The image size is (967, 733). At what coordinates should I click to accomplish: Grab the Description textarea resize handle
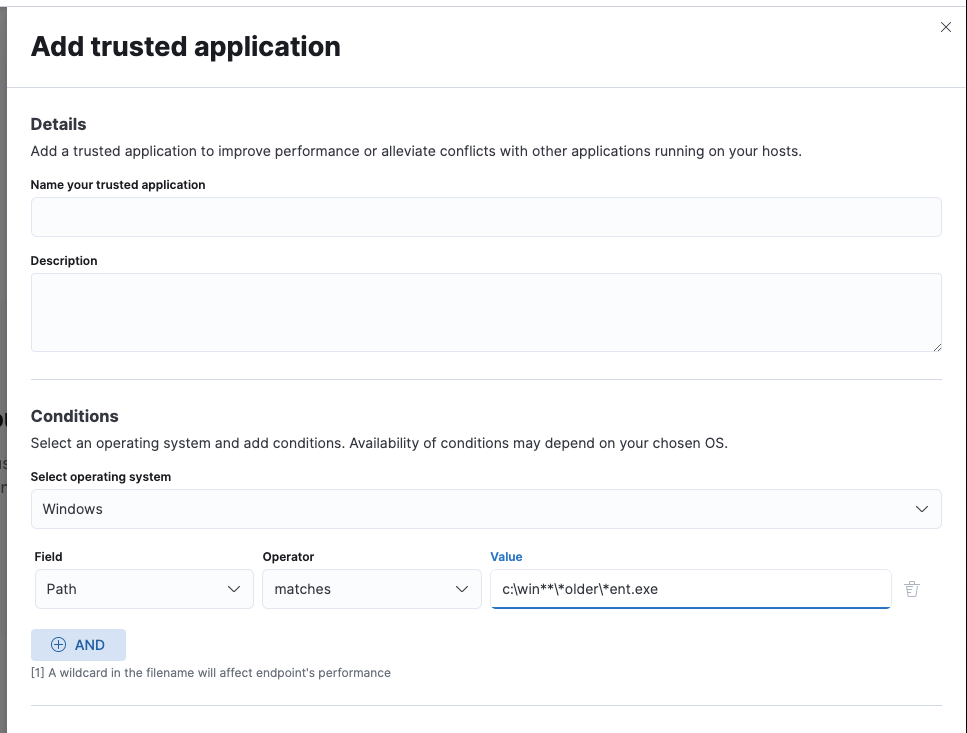point(937,347)
